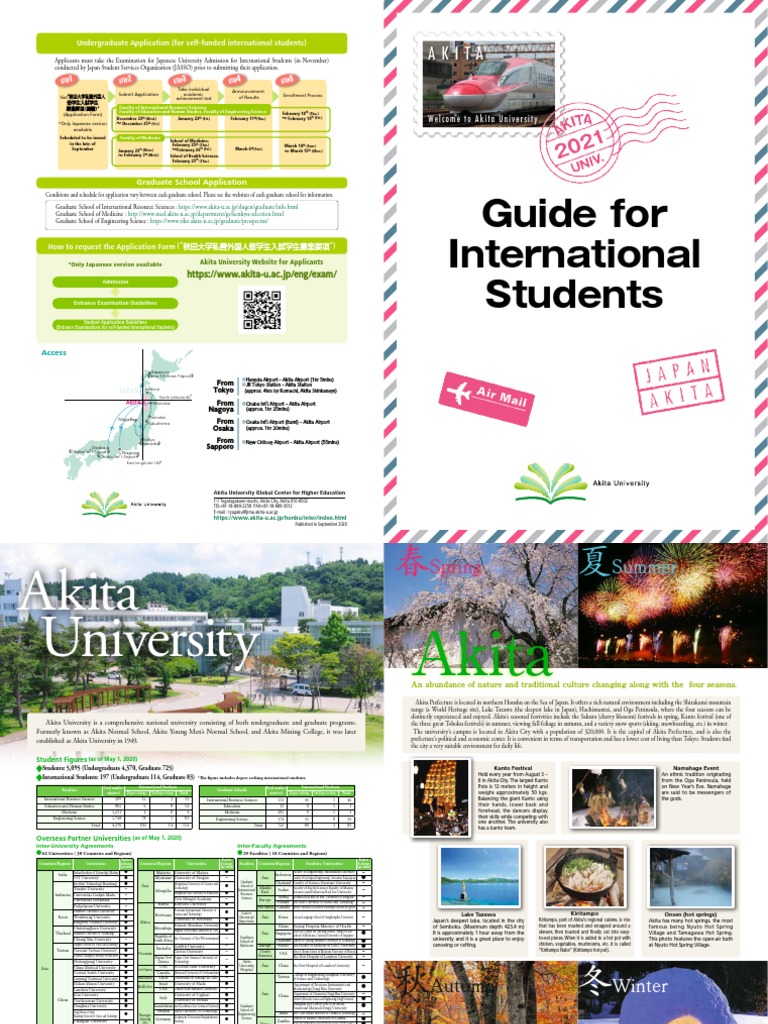Click the Graduate School Application header bar
The image size is (768, 1024).
(x=191, y=182)
